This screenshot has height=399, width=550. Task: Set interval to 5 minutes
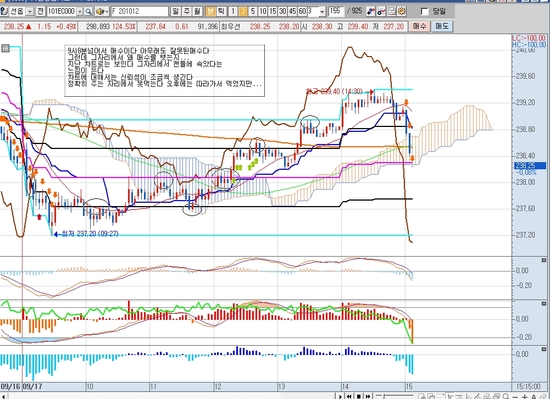253,12
